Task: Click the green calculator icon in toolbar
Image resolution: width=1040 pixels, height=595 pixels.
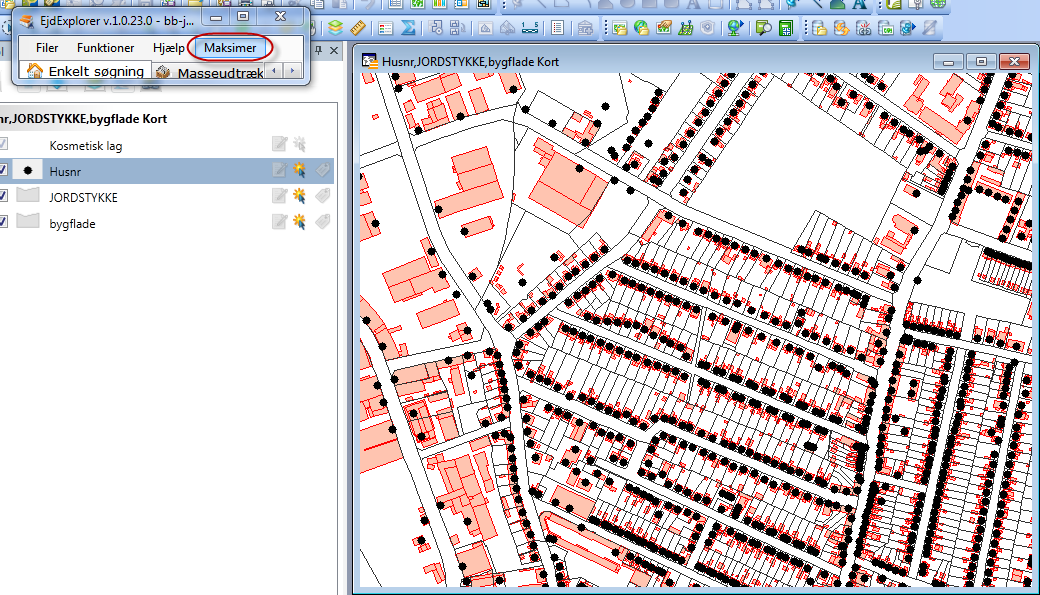Action: pos(786,27)
